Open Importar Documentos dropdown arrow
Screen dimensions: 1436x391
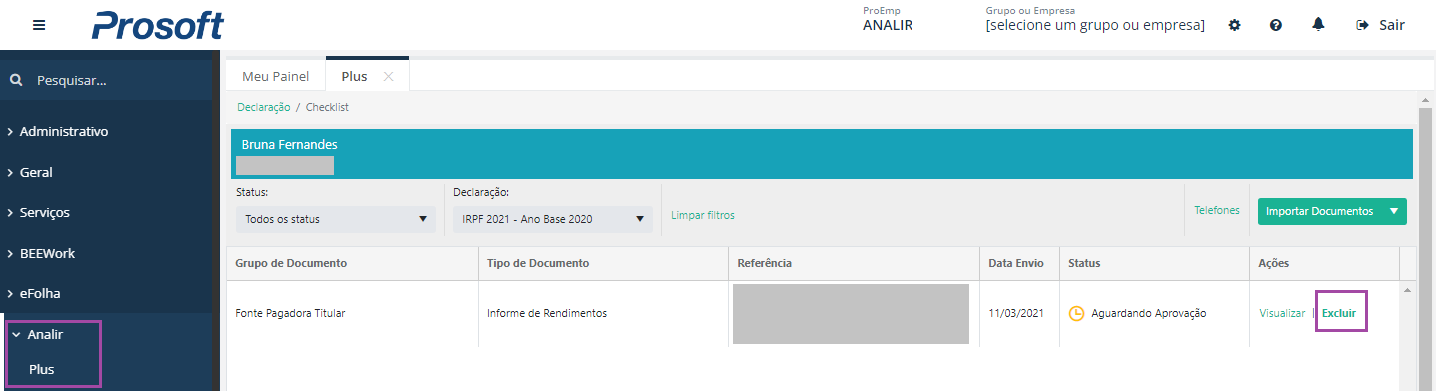[1394, 211]
